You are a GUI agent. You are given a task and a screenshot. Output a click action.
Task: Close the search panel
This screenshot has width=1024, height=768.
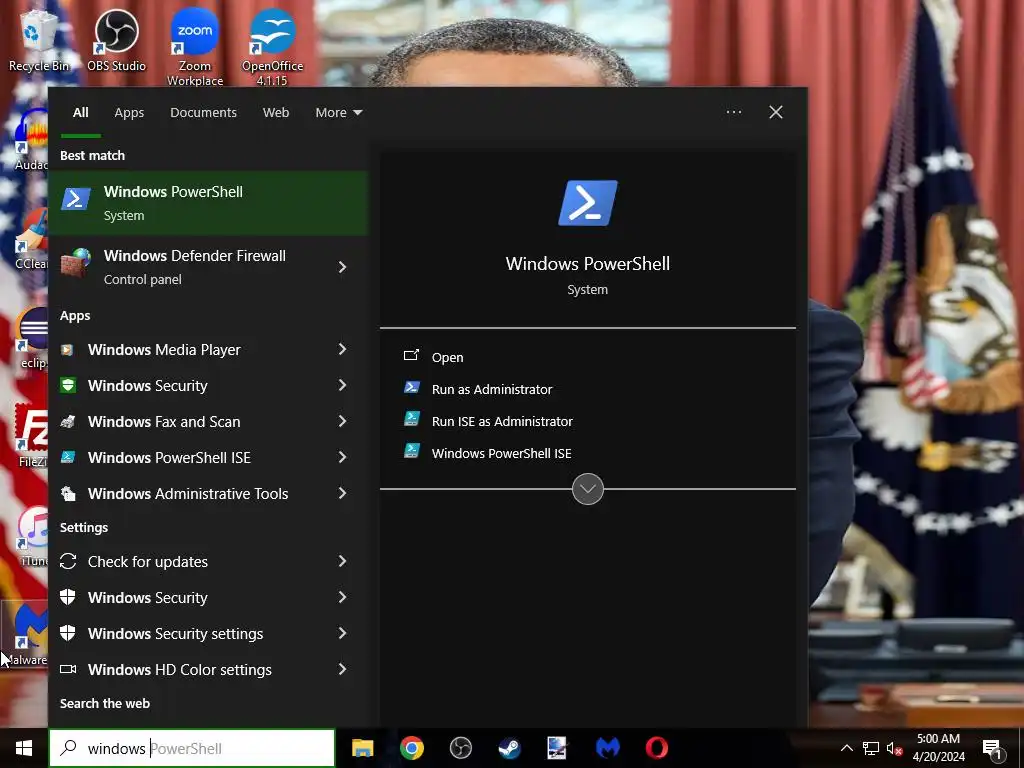coord(776,112)
